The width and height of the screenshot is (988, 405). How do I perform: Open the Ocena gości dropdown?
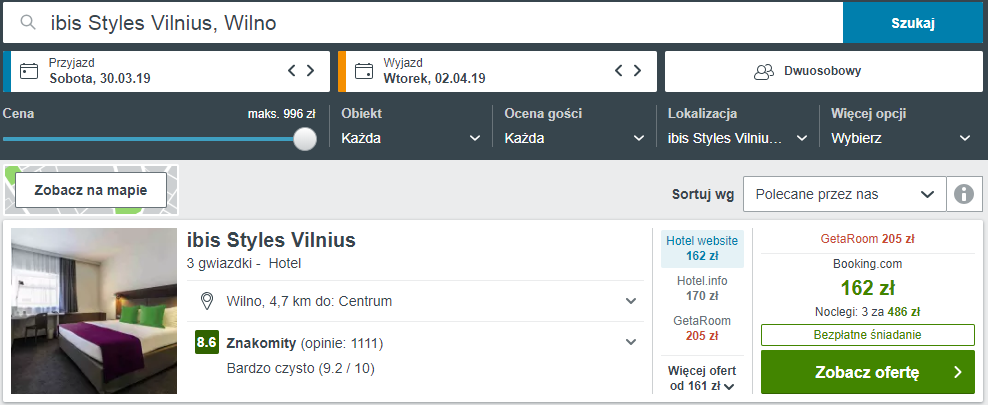tap(574, 138)
